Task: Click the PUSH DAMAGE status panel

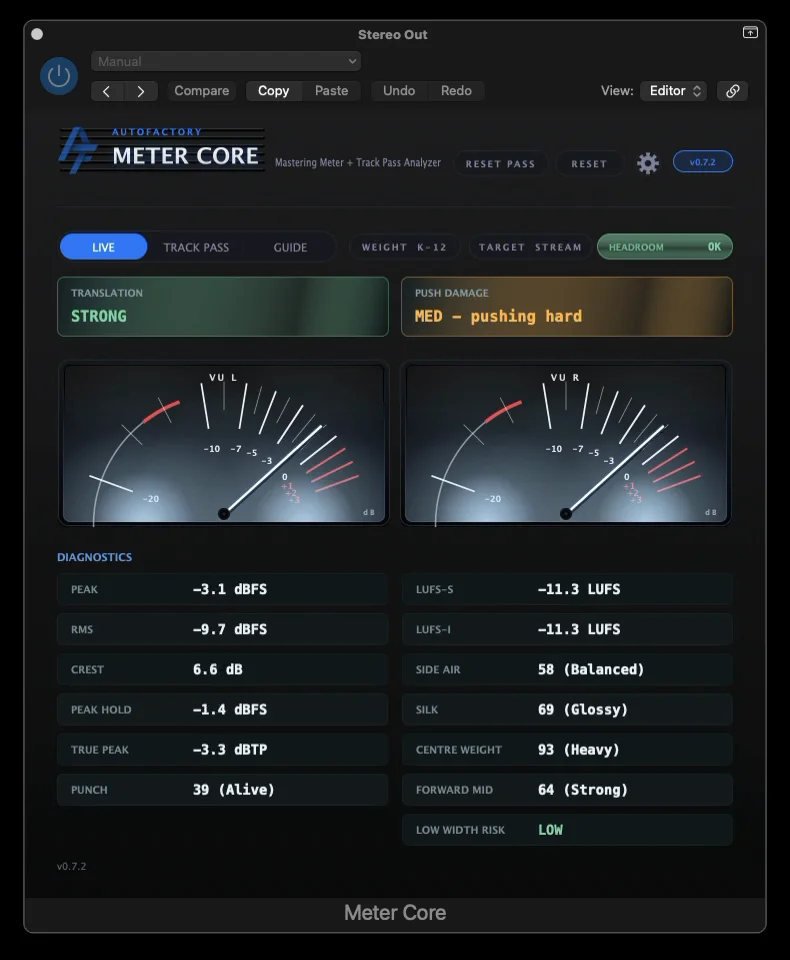Action: coord(566,307)
